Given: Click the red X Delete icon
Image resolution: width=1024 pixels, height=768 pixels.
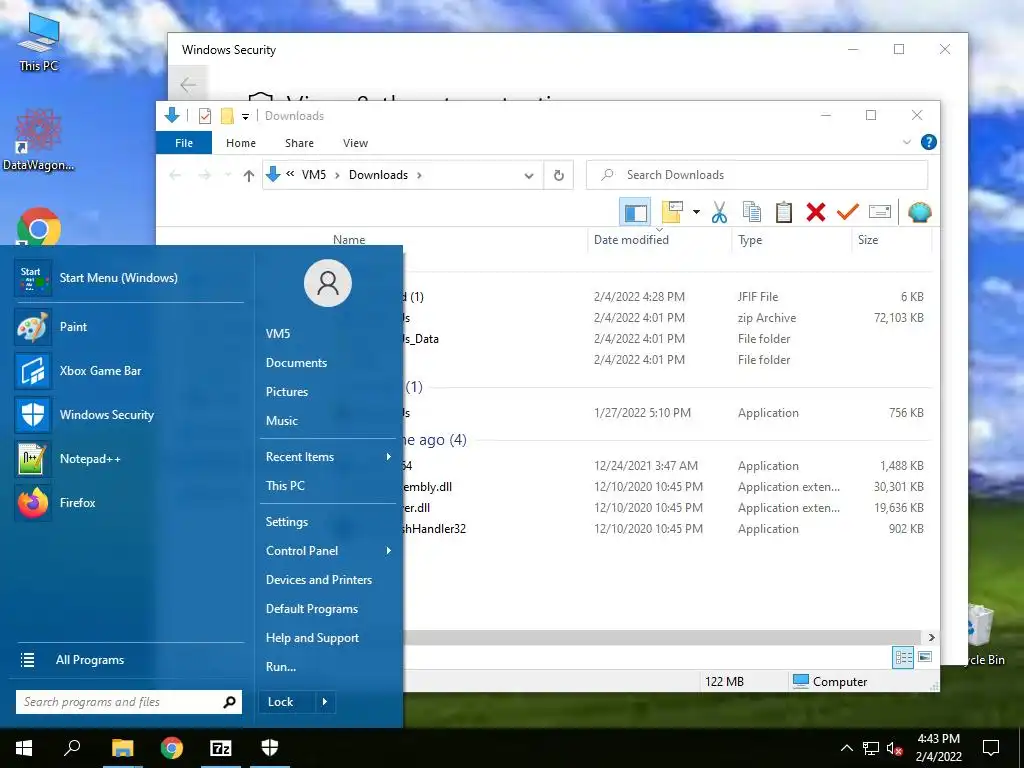Looking at the screenshot, I should click(x=816, y=212).
